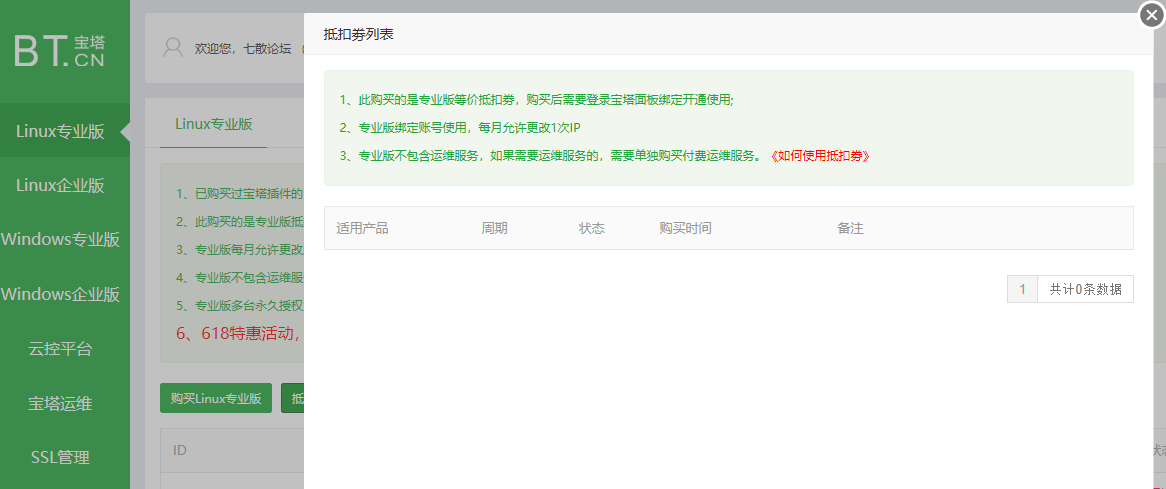
Task: Click the ID column header in background table
Action: pos(179,450)
